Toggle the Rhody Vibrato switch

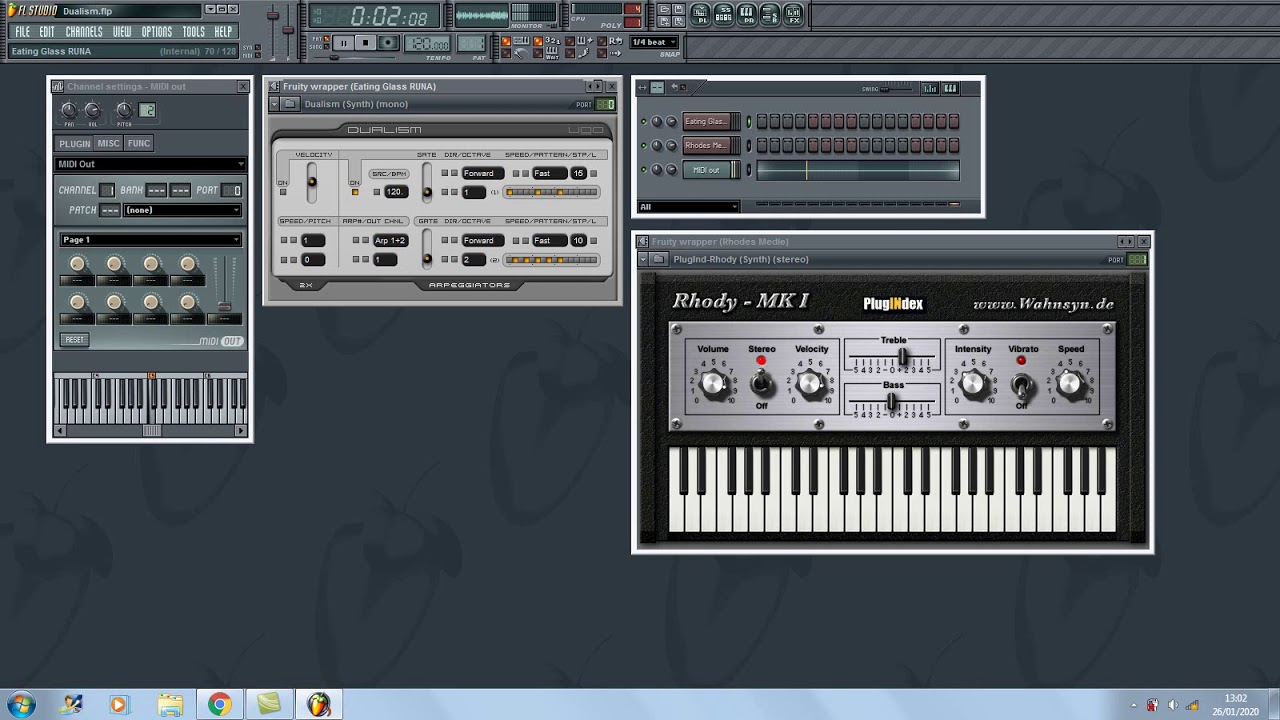(x=1021, y=384)
